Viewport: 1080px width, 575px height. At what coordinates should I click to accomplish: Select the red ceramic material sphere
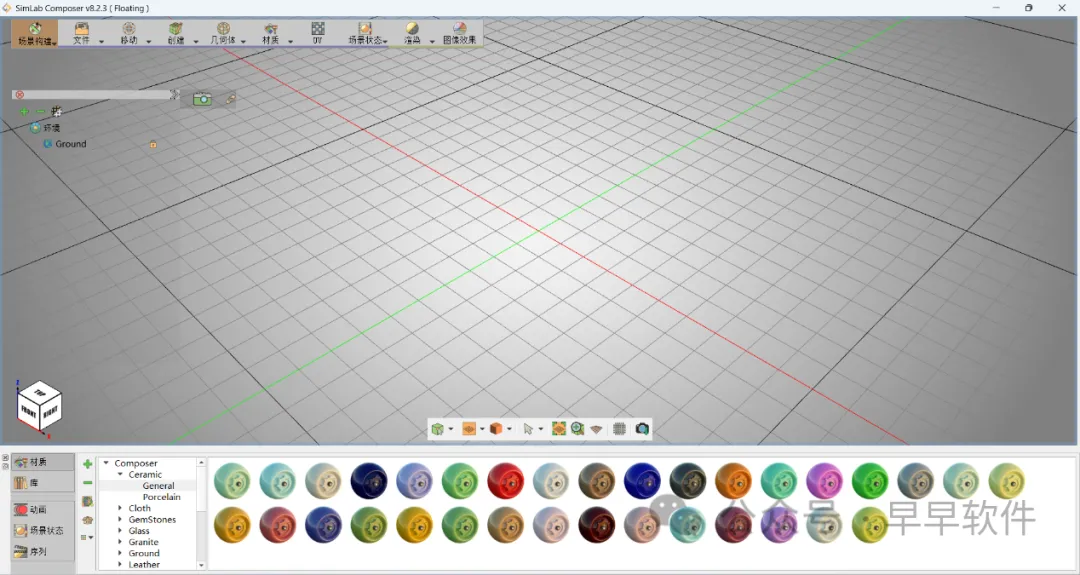point(506,481)
